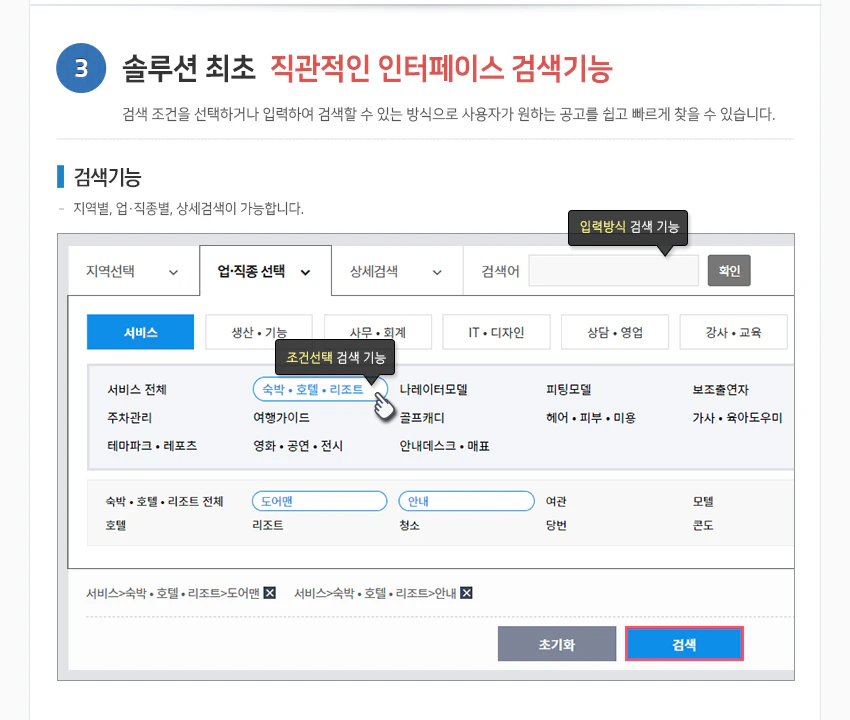
Task: Choose 여행가이드 job type
Action: click(281, 417)
